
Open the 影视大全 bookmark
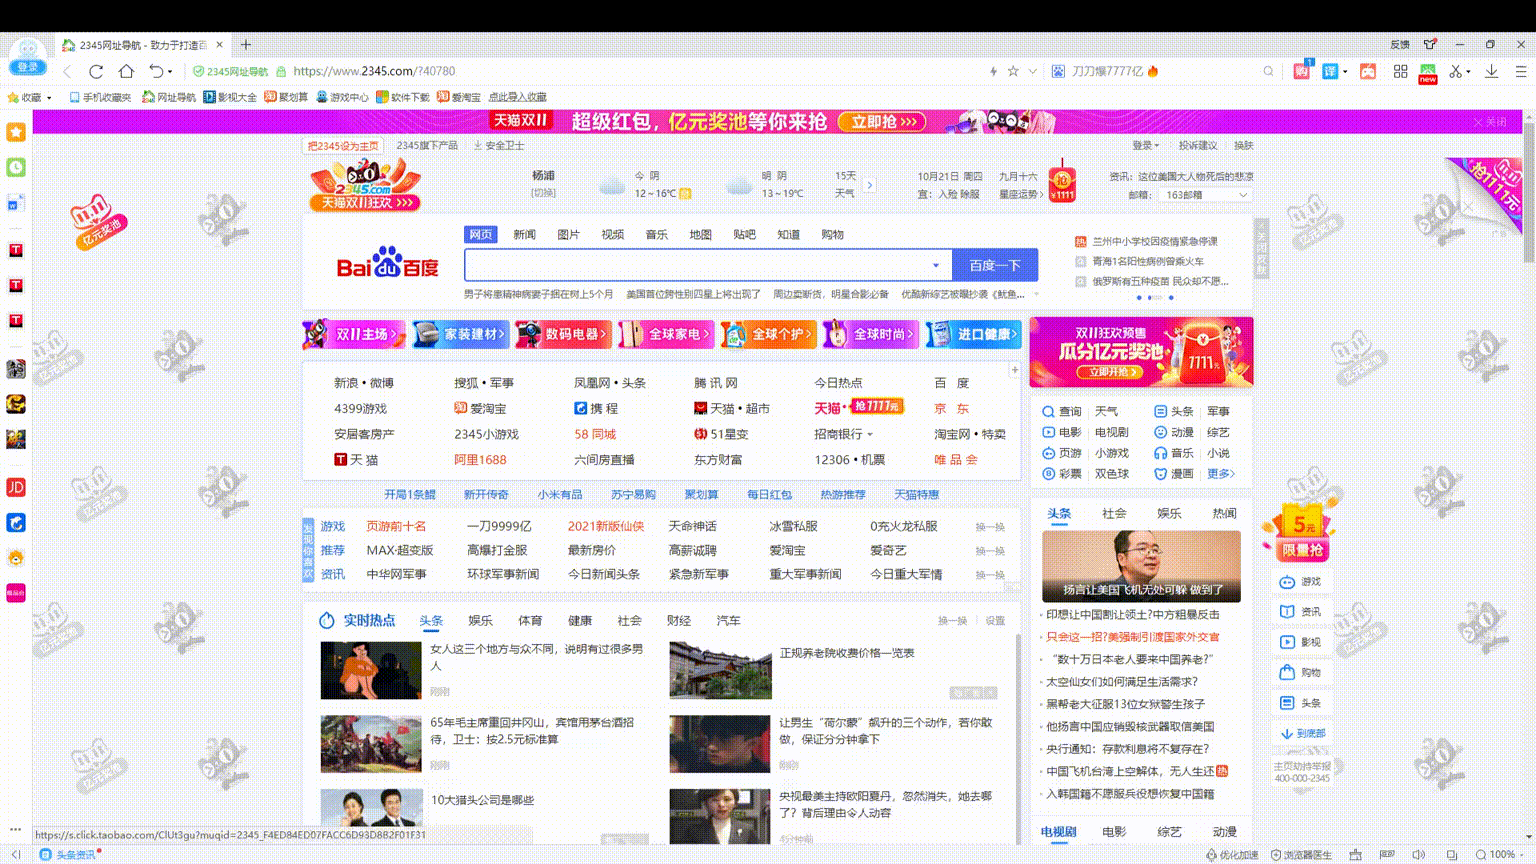[x=230, y=97]
